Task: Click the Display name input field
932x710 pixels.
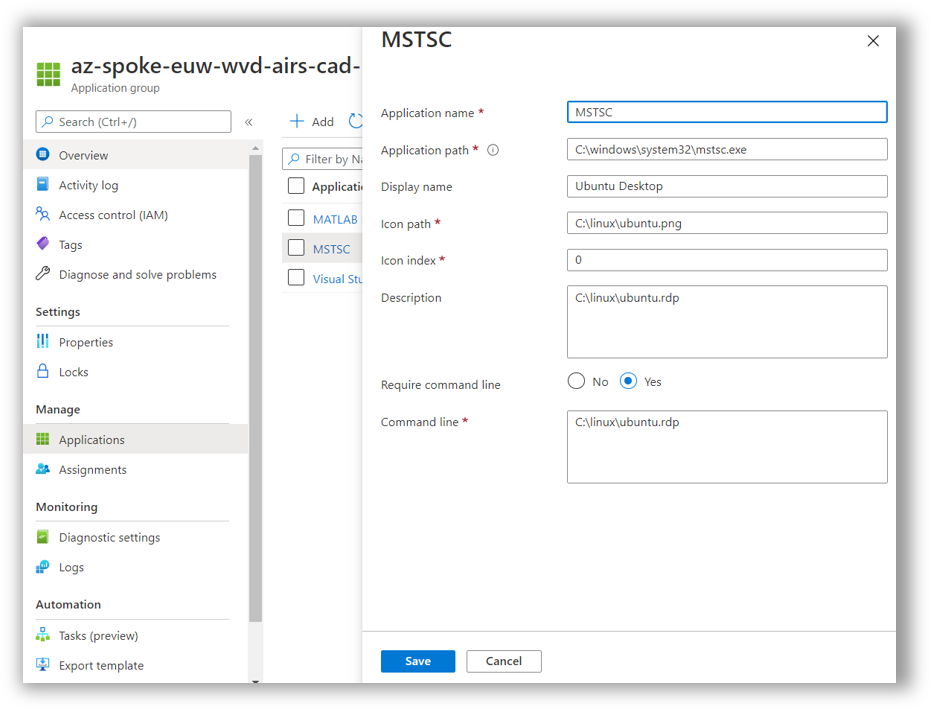Action: pos(726,186)
